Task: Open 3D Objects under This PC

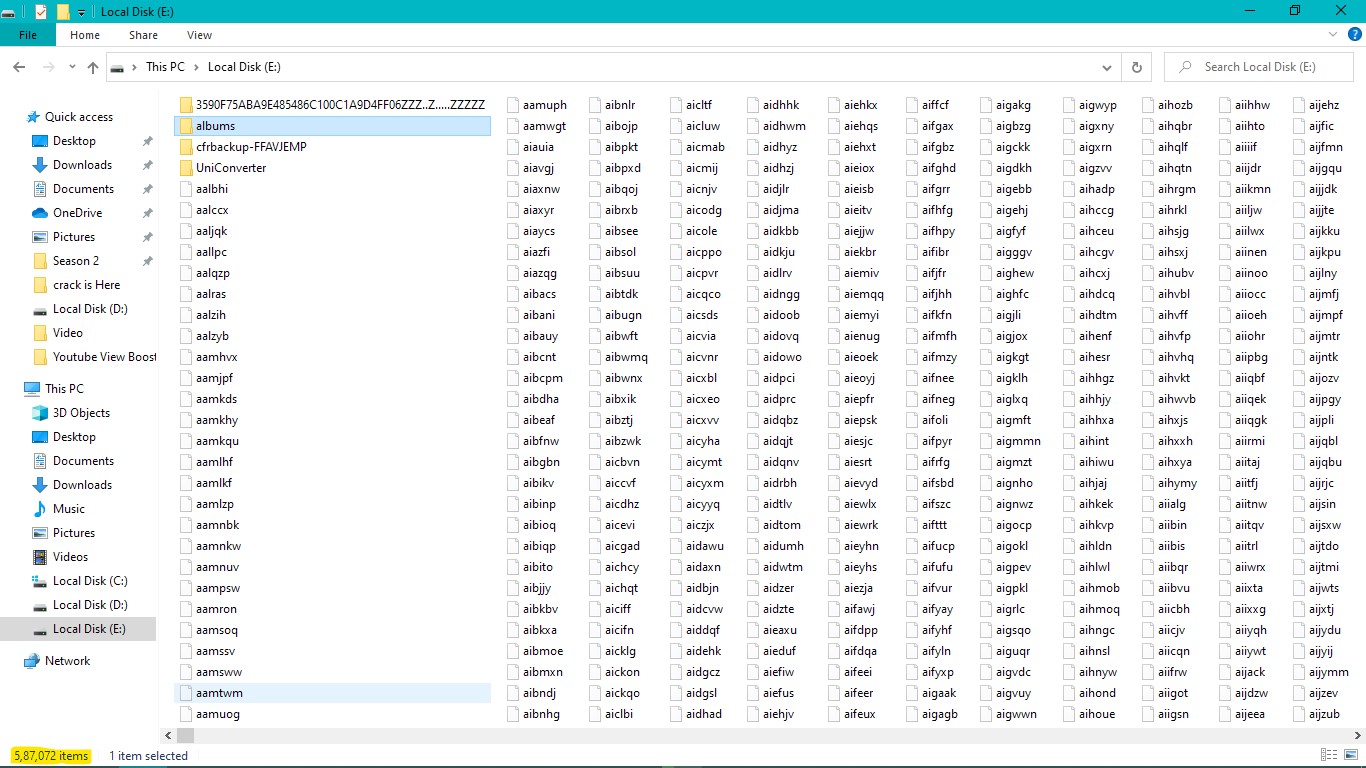Action: tap(81, 413)
